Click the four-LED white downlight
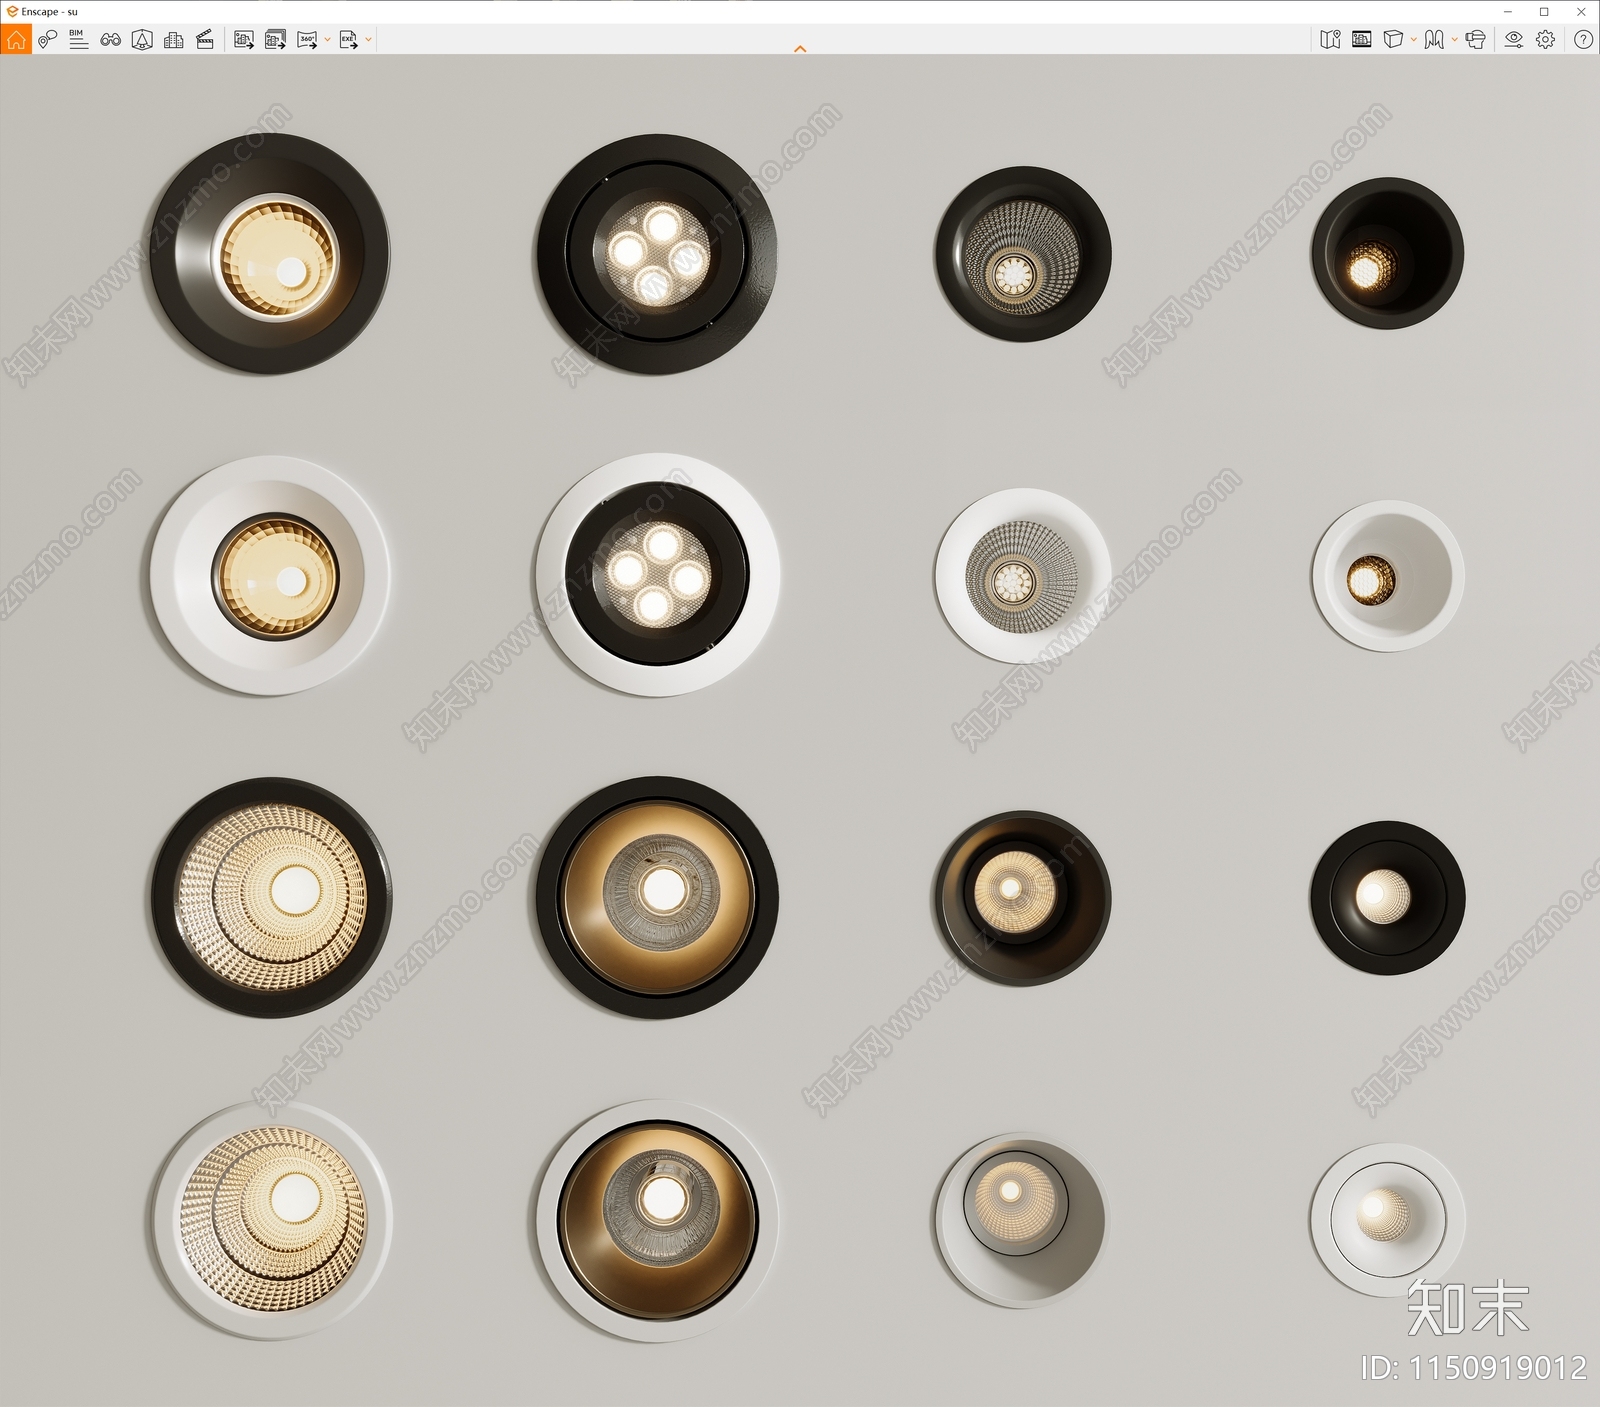 pyautogui.click(x=657, y=575)
